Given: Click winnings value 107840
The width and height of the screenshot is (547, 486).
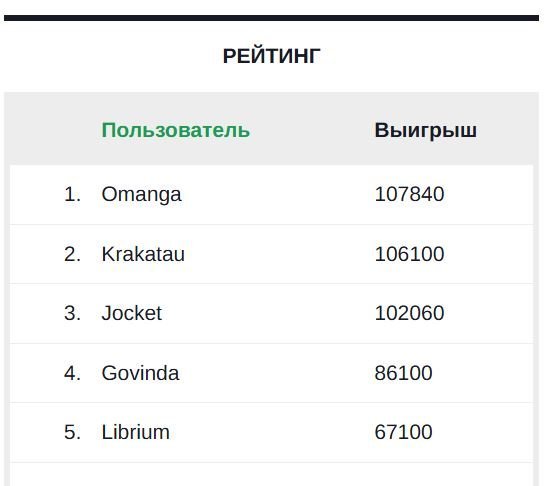Looking at the screenshot, I should [409, 194].
